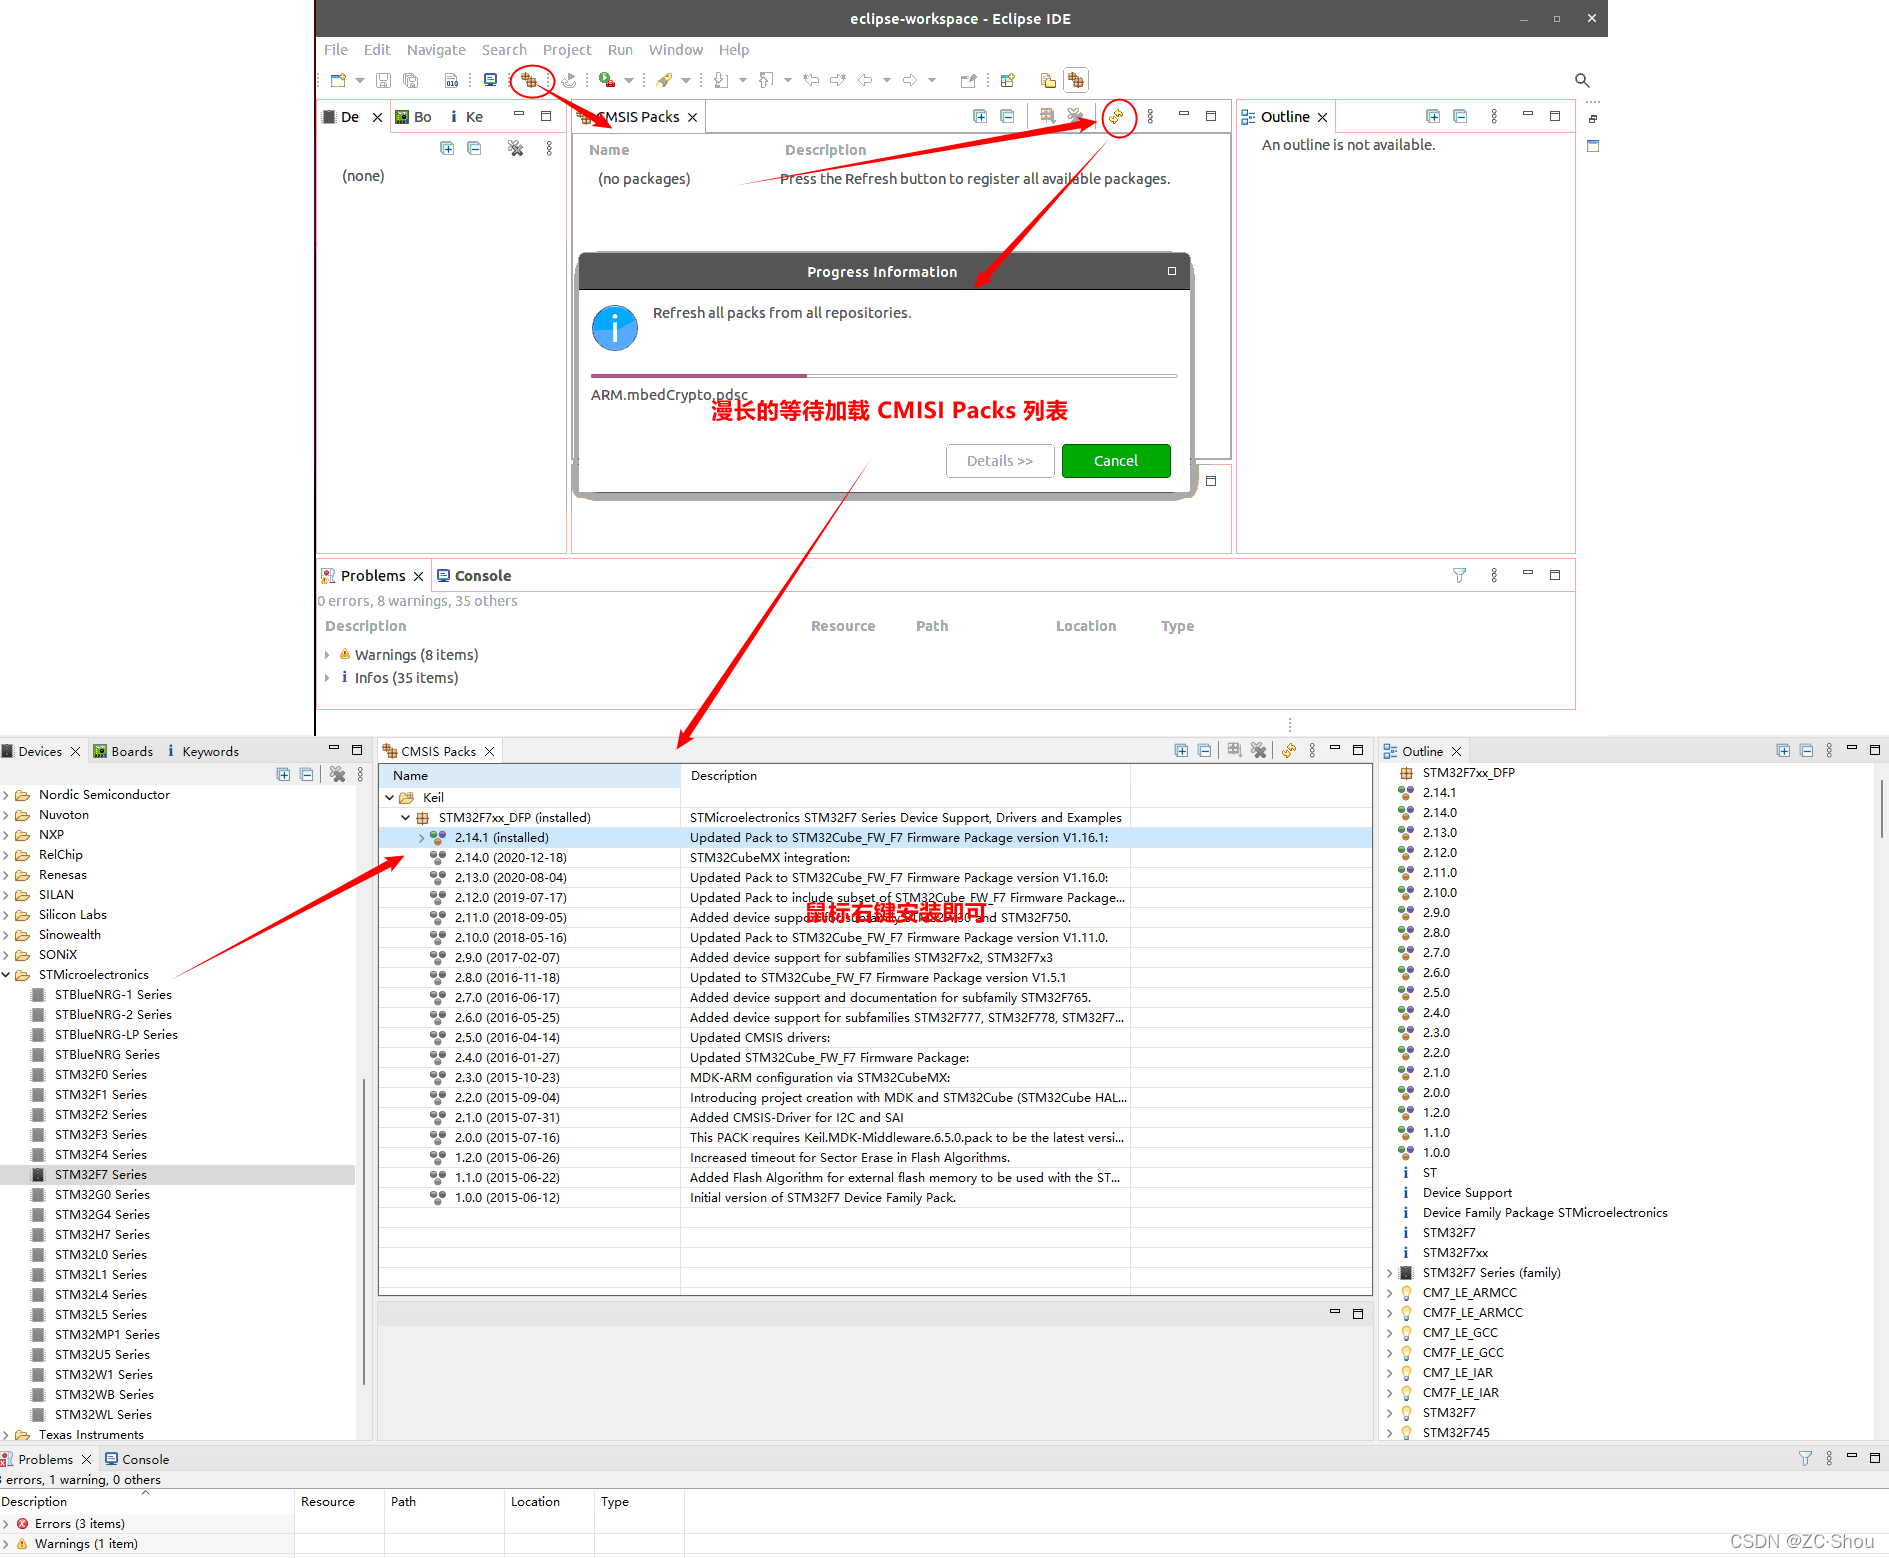
Task: Expand the 2.14.1 (installed) version node
Action: (421, 837)
